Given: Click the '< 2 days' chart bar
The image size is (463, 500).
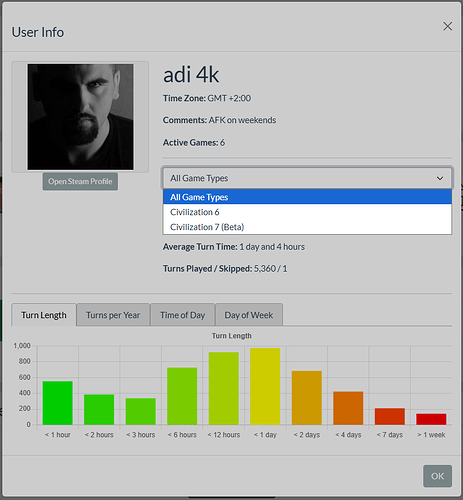Looking at the screenshot, I should pos(307,398).
